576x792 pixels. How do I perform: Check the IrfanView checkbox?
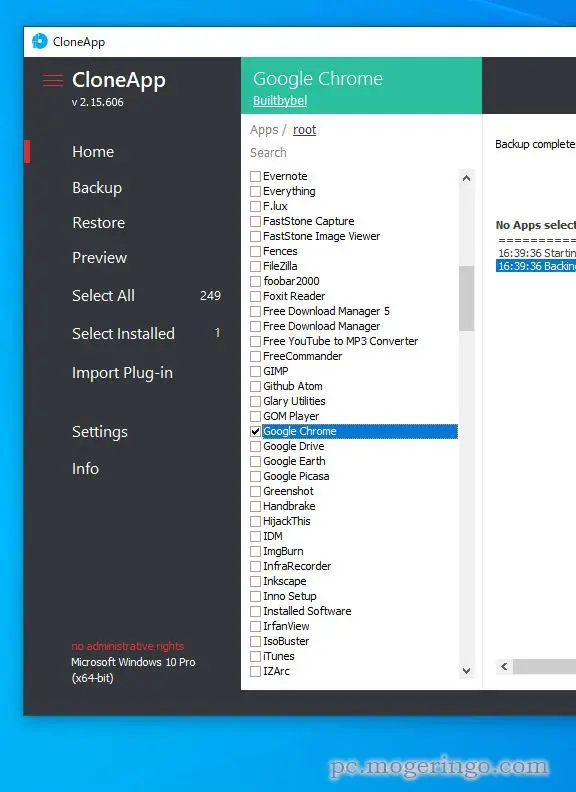256,626
